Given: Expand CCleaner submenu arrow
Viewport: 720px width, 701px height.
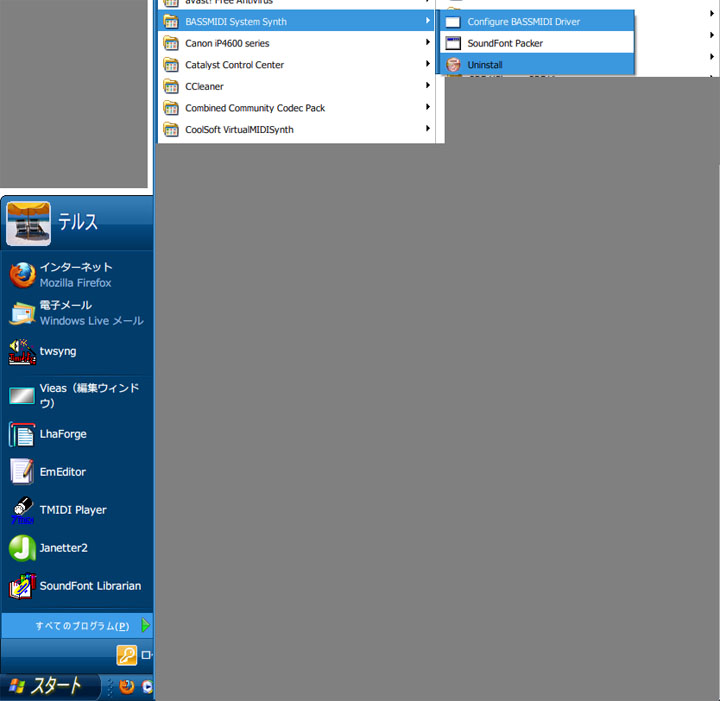Looking at the screenshot, I should click(x=428, y=85).
